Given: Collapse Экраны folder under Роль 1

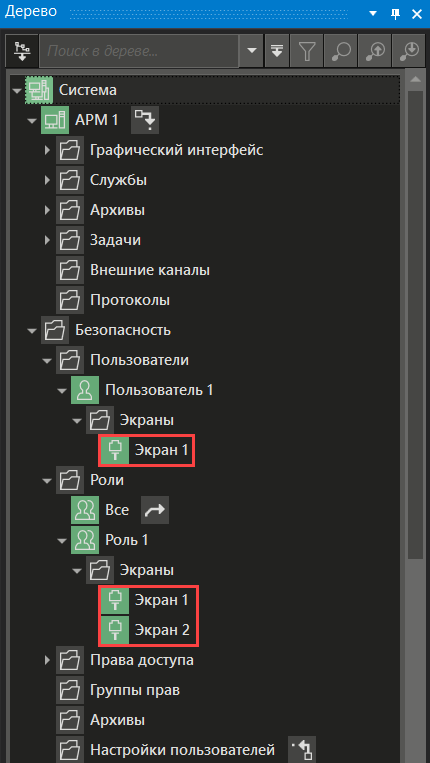Looking at the screenshot, I should click(x=77, y=571).
